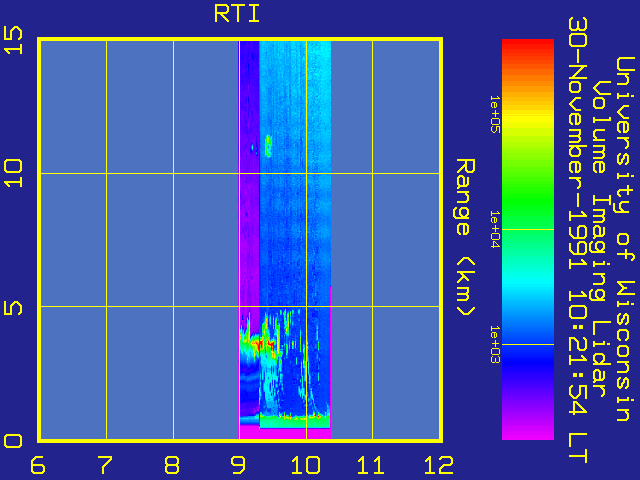Click the time axis label 12

[439, 465]
